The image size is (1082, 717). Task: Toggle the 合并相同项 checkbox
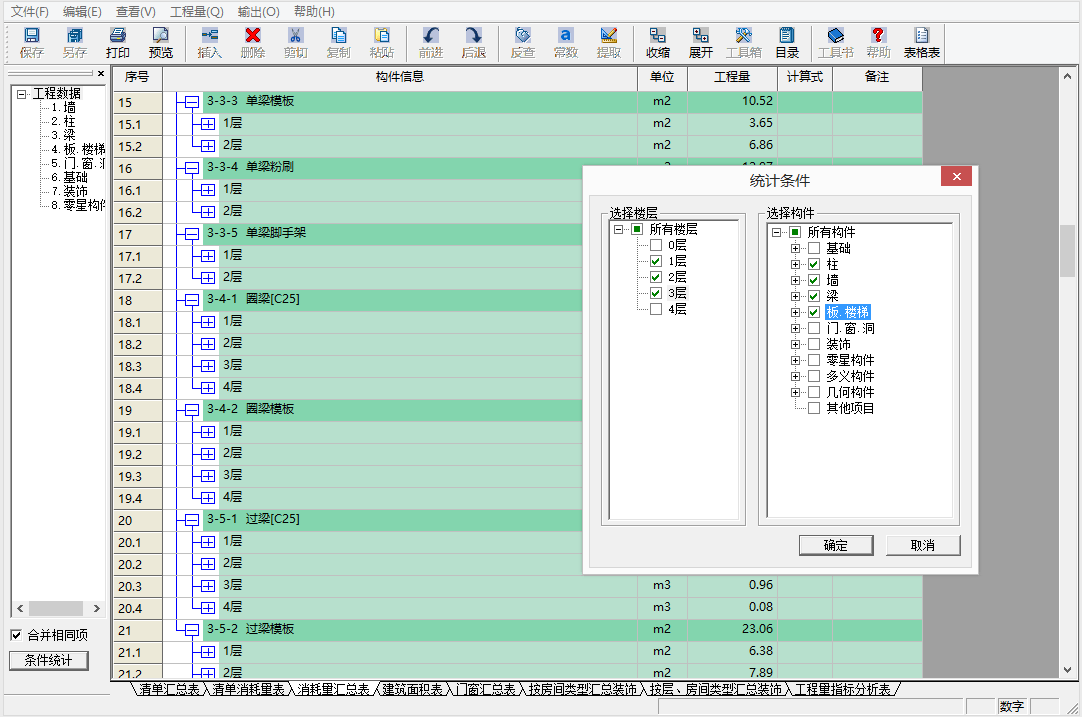tap(16, 632)
